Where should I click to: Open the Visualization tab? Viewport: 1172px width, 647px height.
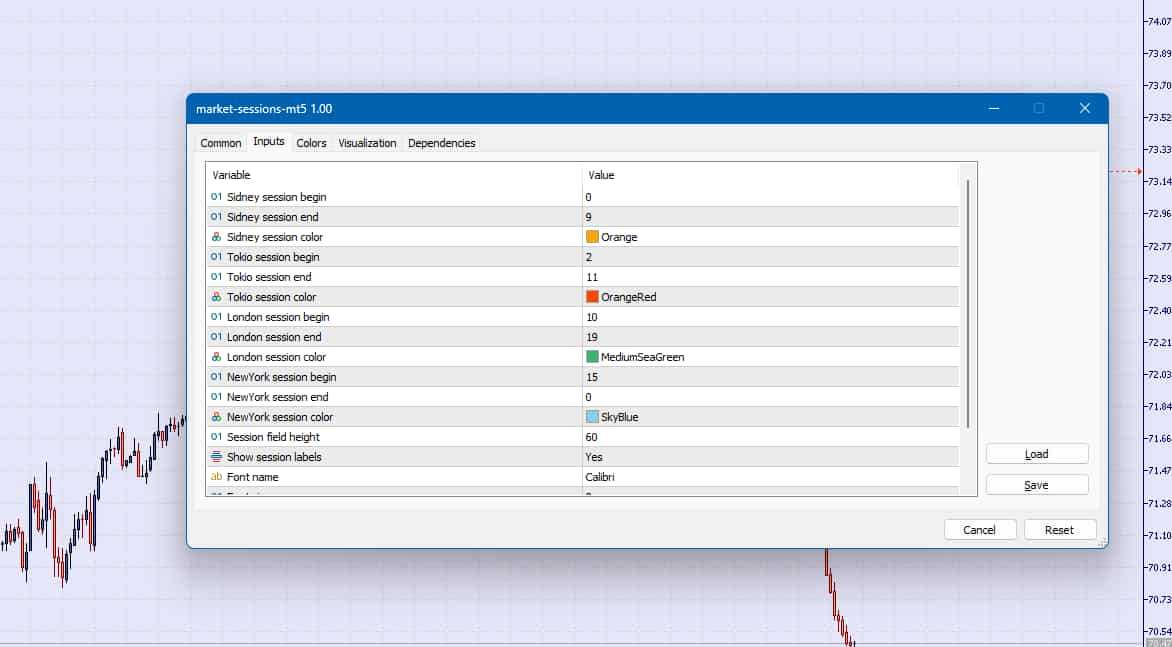coord(367,143)
